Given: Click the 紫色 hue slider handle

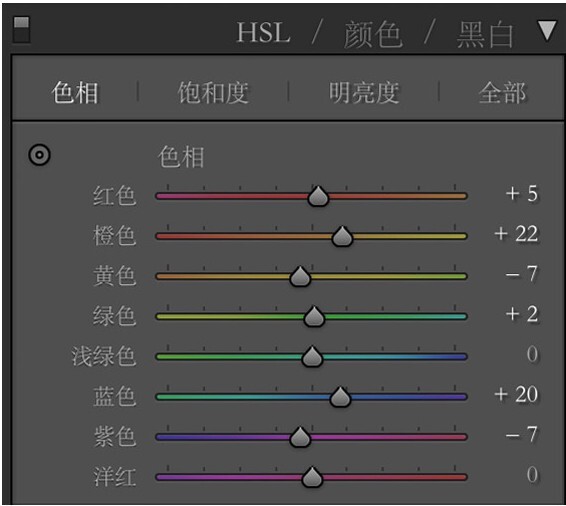Looking at the screenshot, I should pyautogui.click(x=300, y=437).
